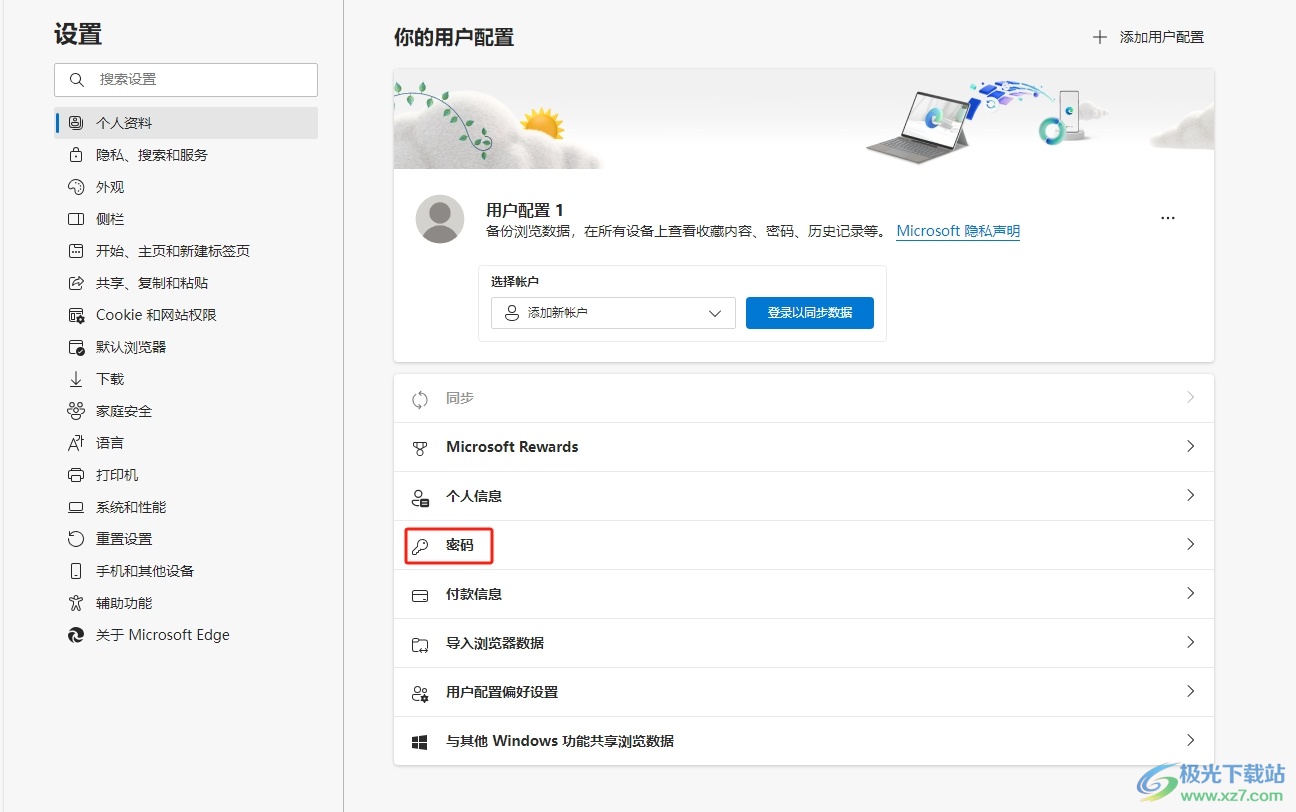Image resolution: width=1296 pixels, height=812 pixels.
Task: Click the 下载 download arrow icon
Action: pyautogui.click(x=76, y=379)
